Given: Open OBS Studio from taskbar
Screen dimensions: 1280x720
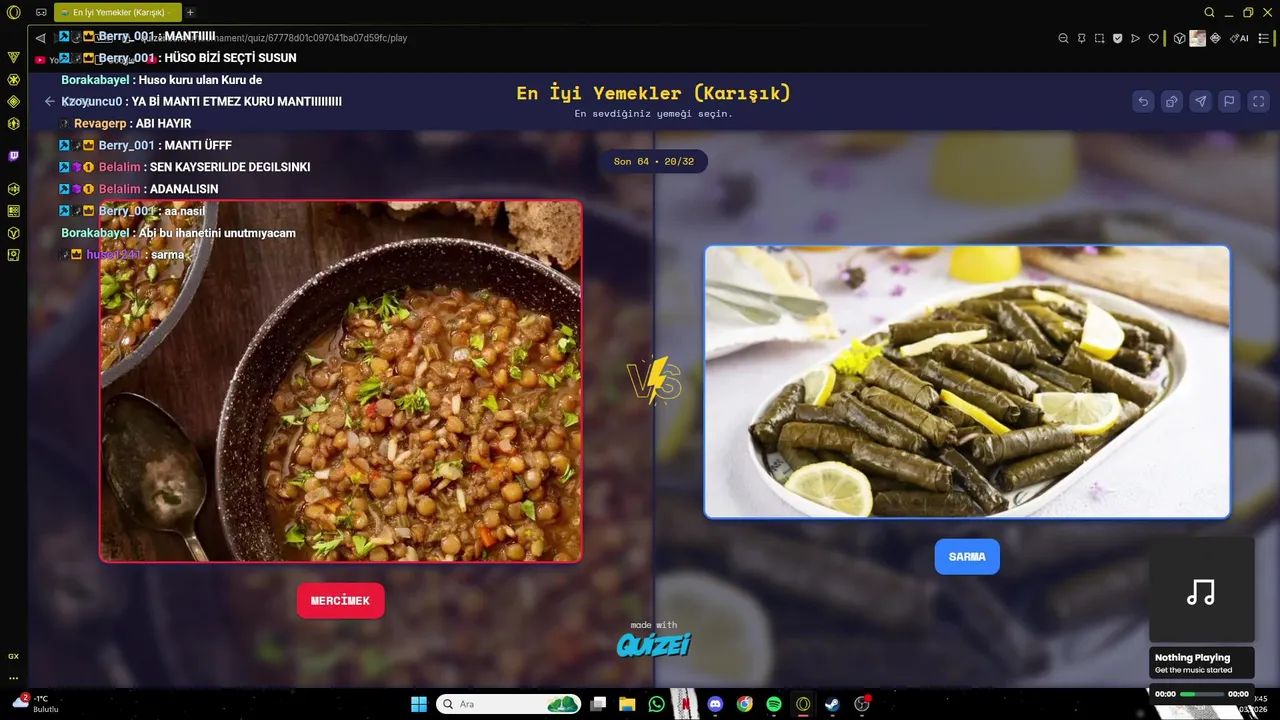Looking at the screenshot, I should [x=862, y=704].
